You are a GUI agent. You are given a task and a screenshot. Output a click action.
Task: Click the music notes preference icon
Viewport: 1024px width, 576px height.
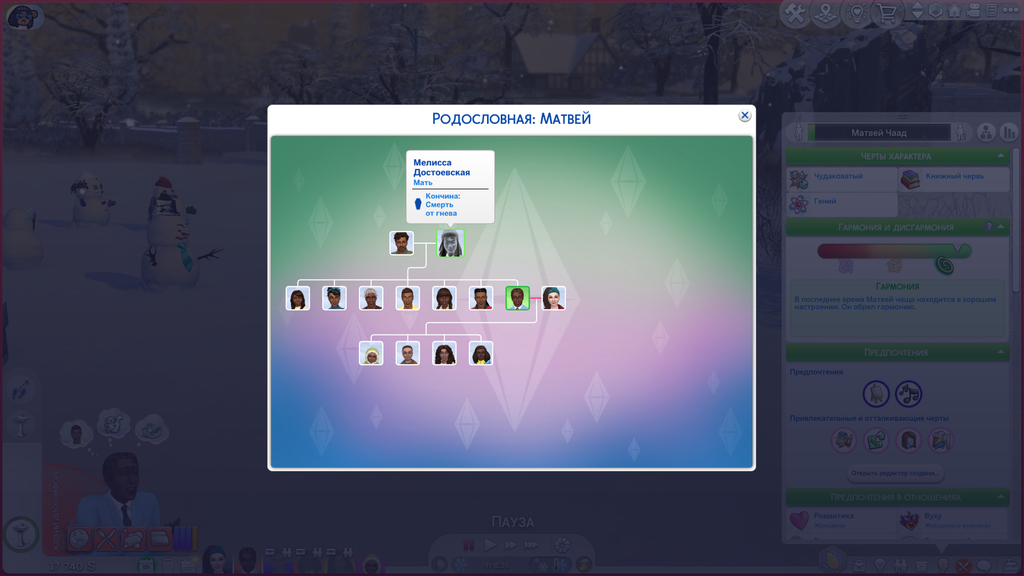[908, 394]
